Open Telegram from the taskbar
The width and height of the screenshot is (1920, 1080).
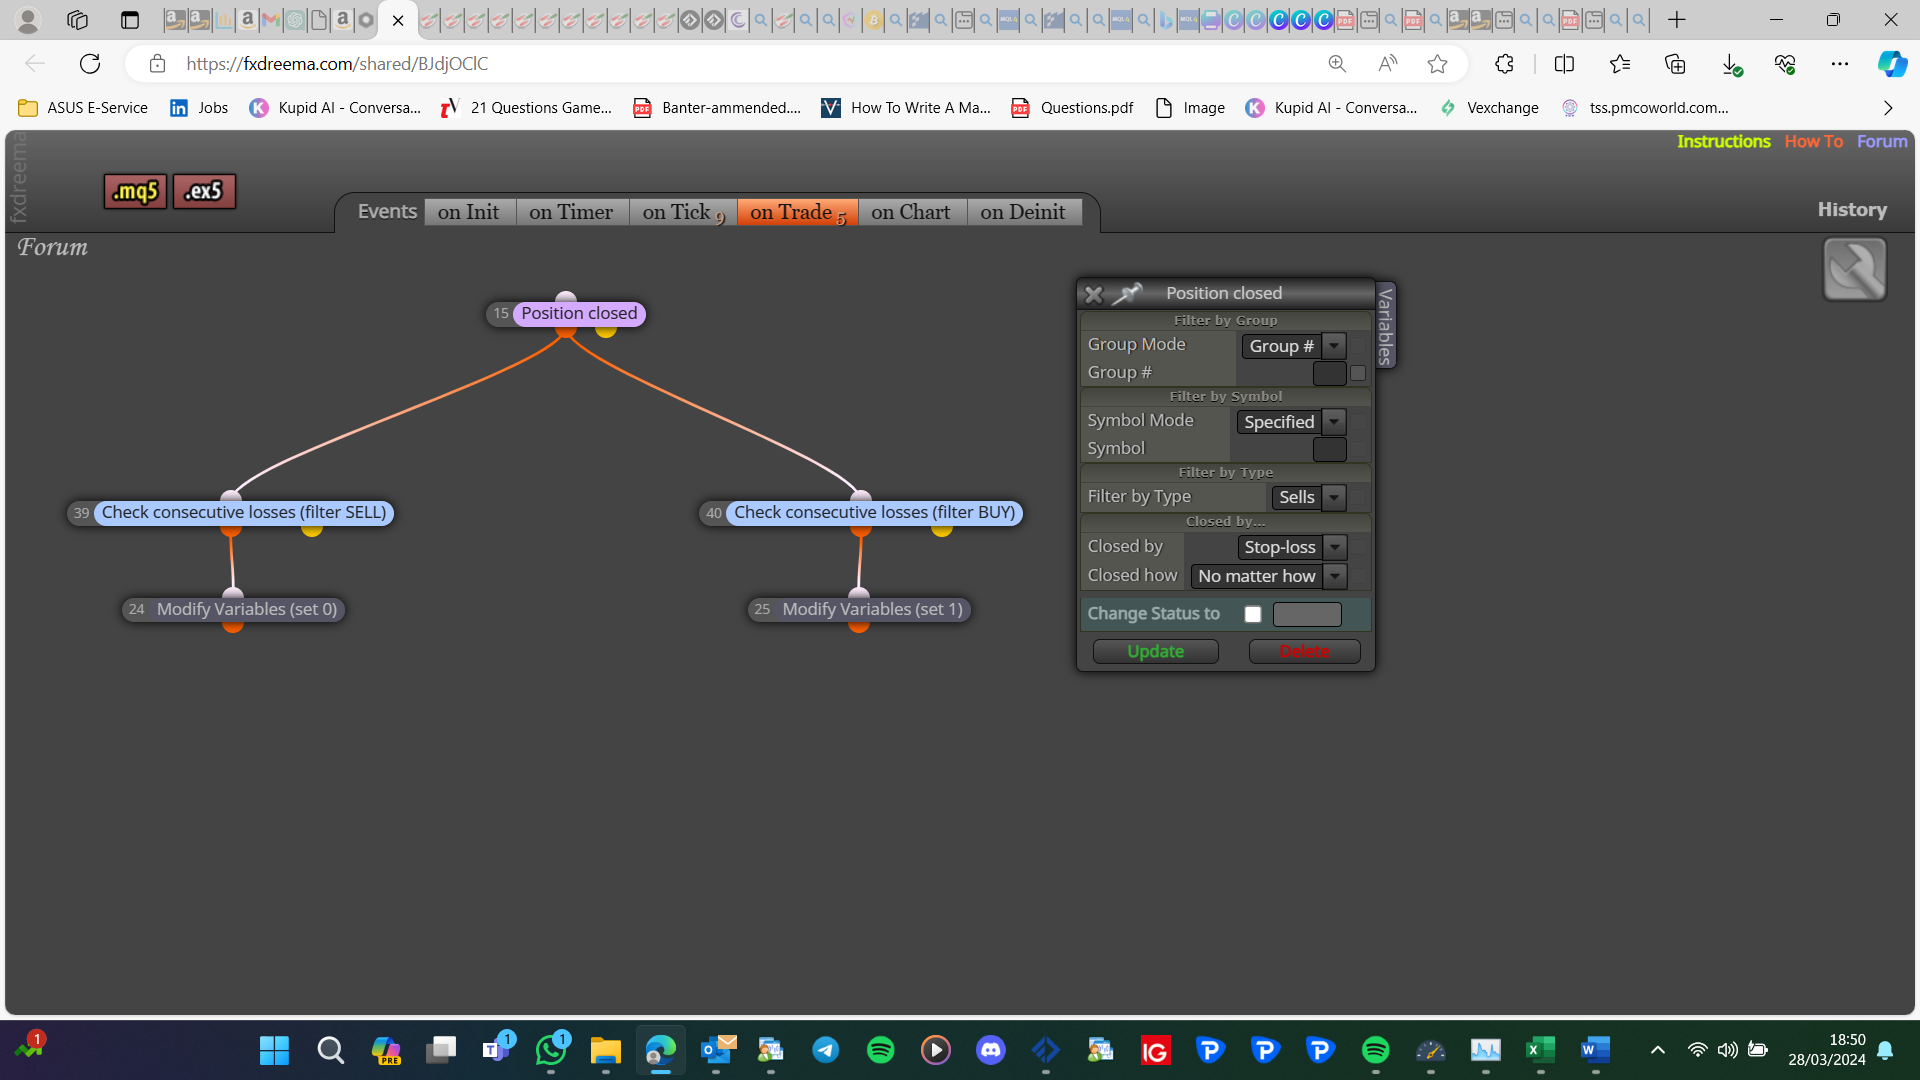tap(825, 1049)
